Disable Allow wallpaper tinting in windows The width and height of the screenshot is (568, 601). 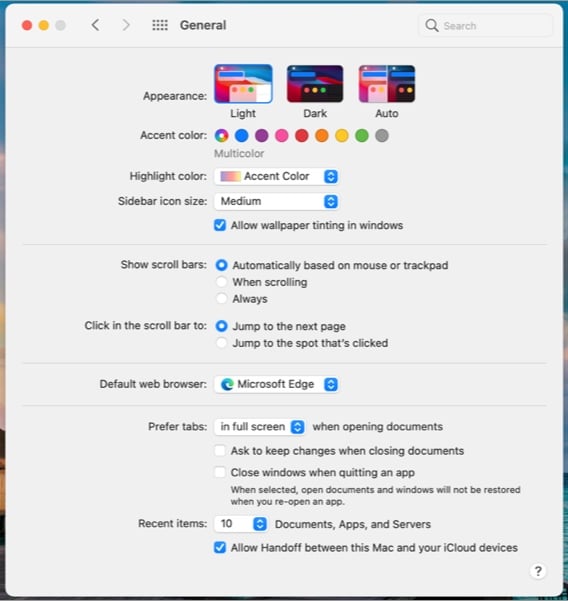pos(220,225)
